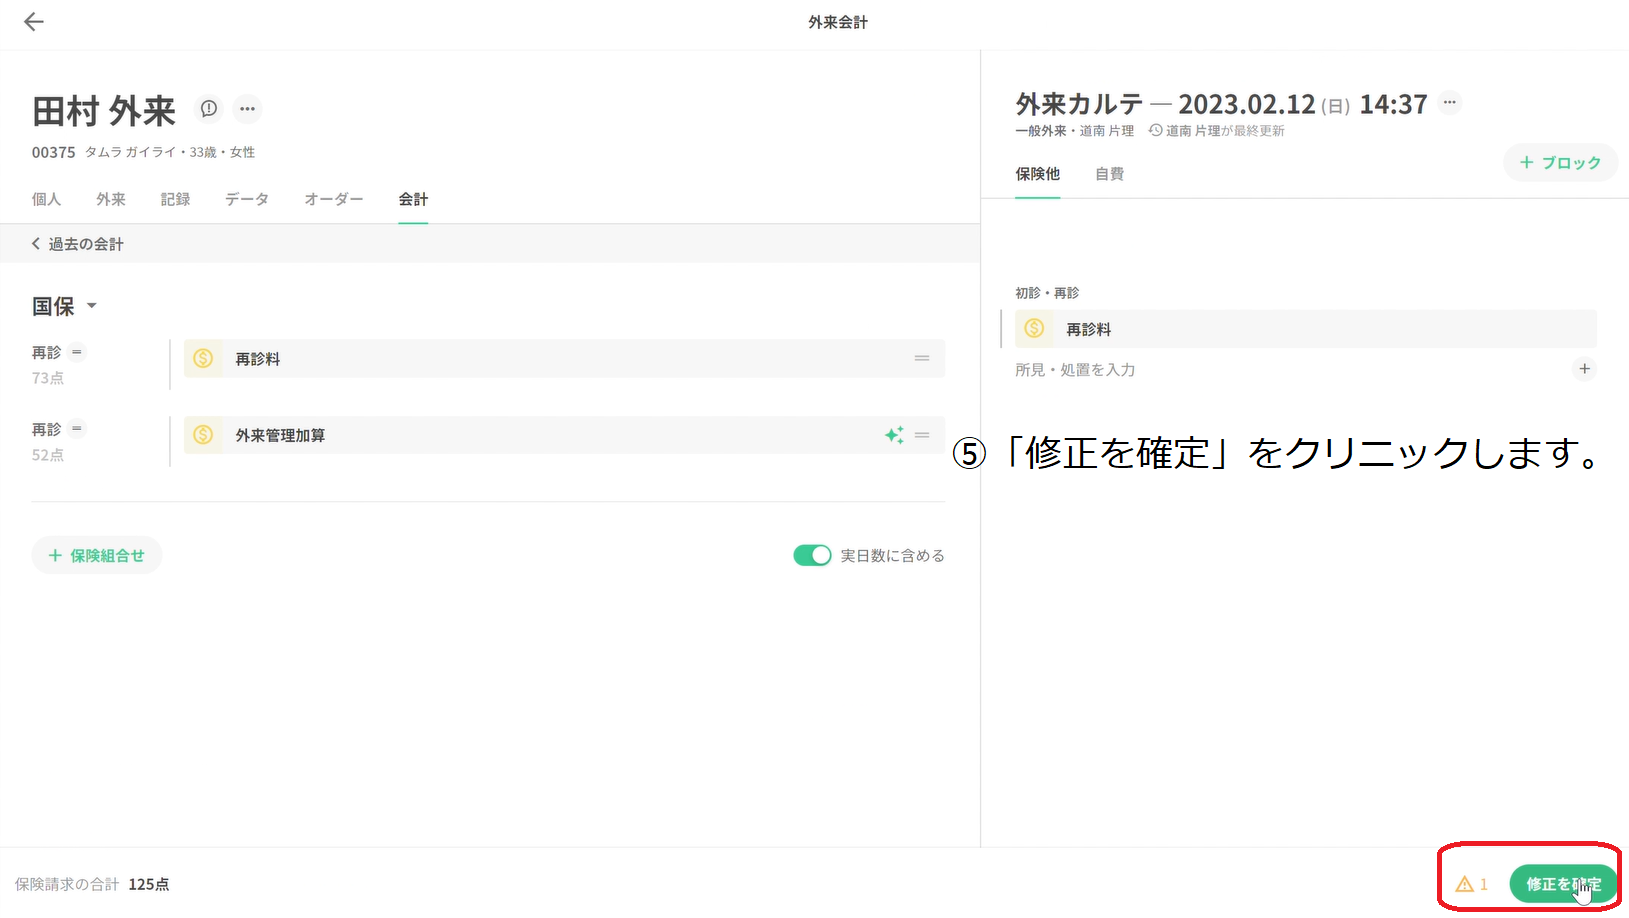Go back with the top-left arrow

pos(34,22)
